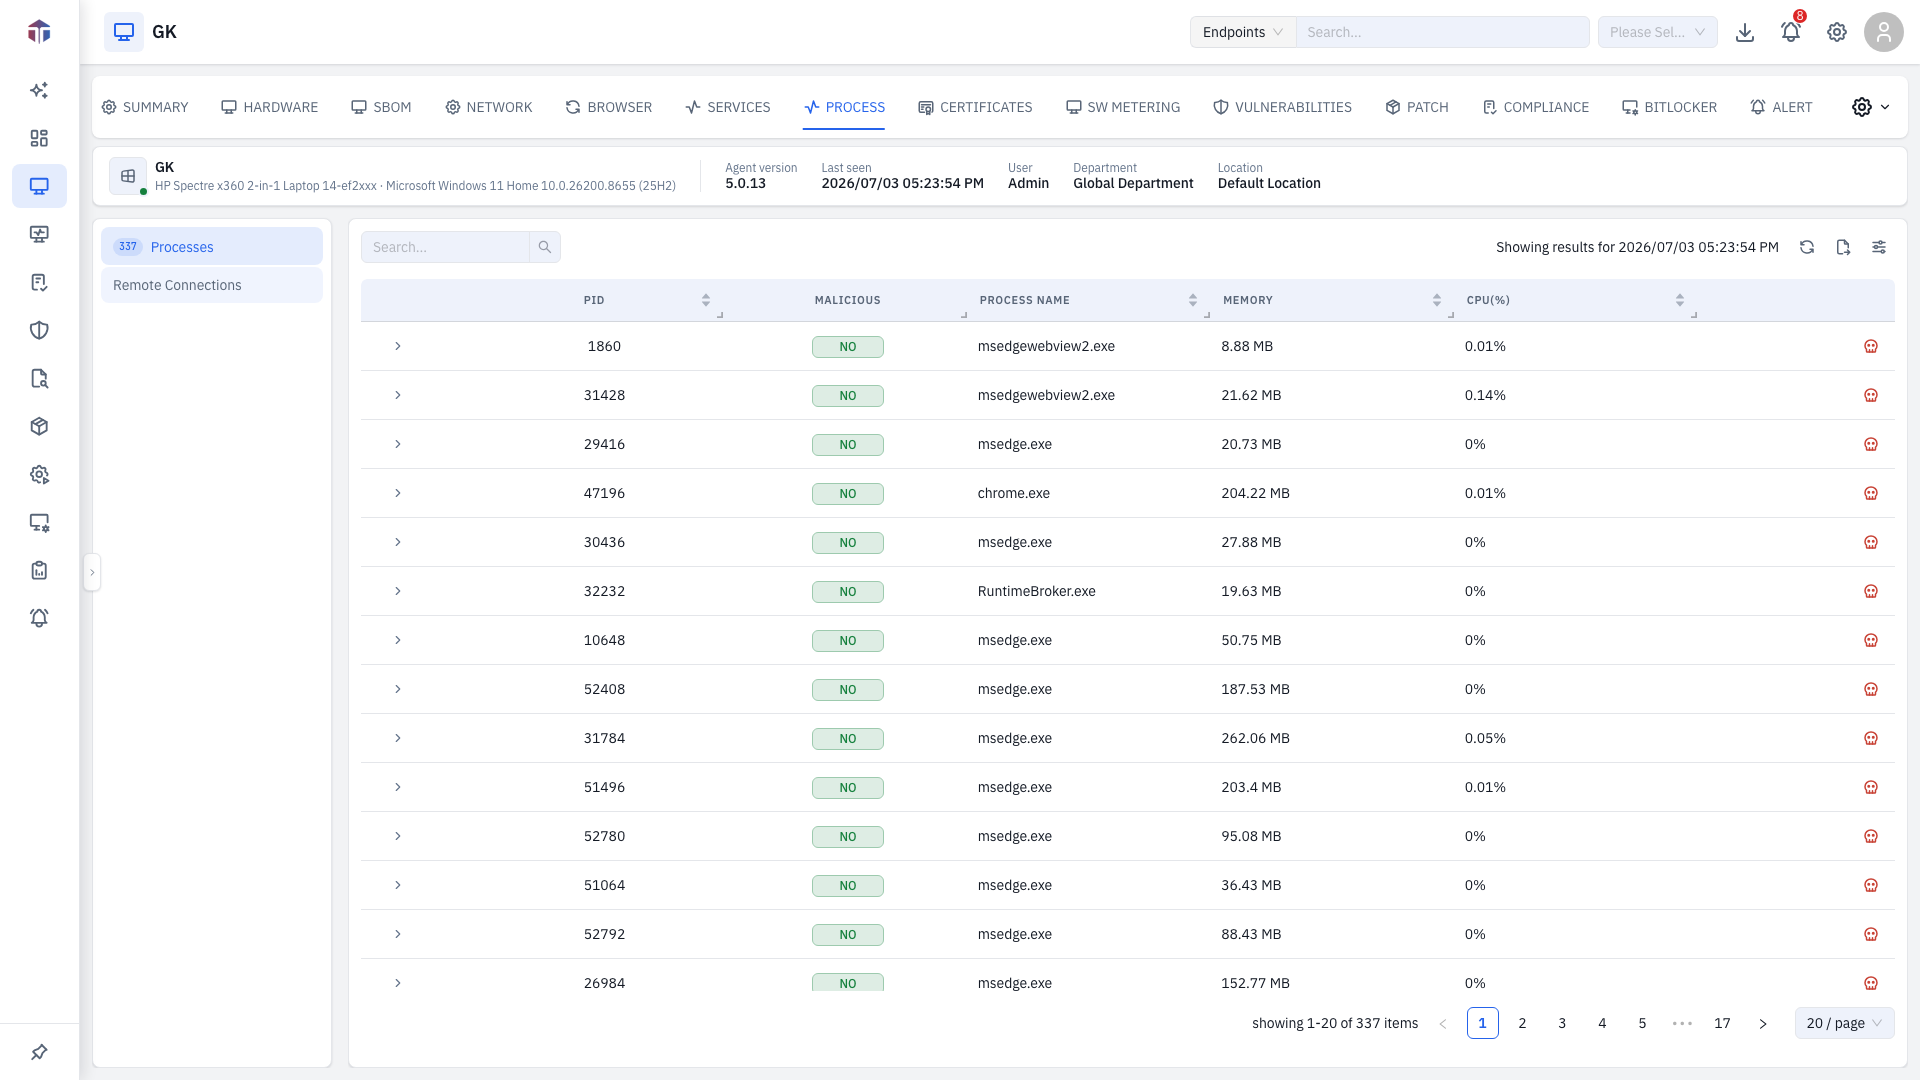Open the notifications bell with badge
Image resolution: width=1920 pixels, height=1080 pixels.
(1791, 32)
